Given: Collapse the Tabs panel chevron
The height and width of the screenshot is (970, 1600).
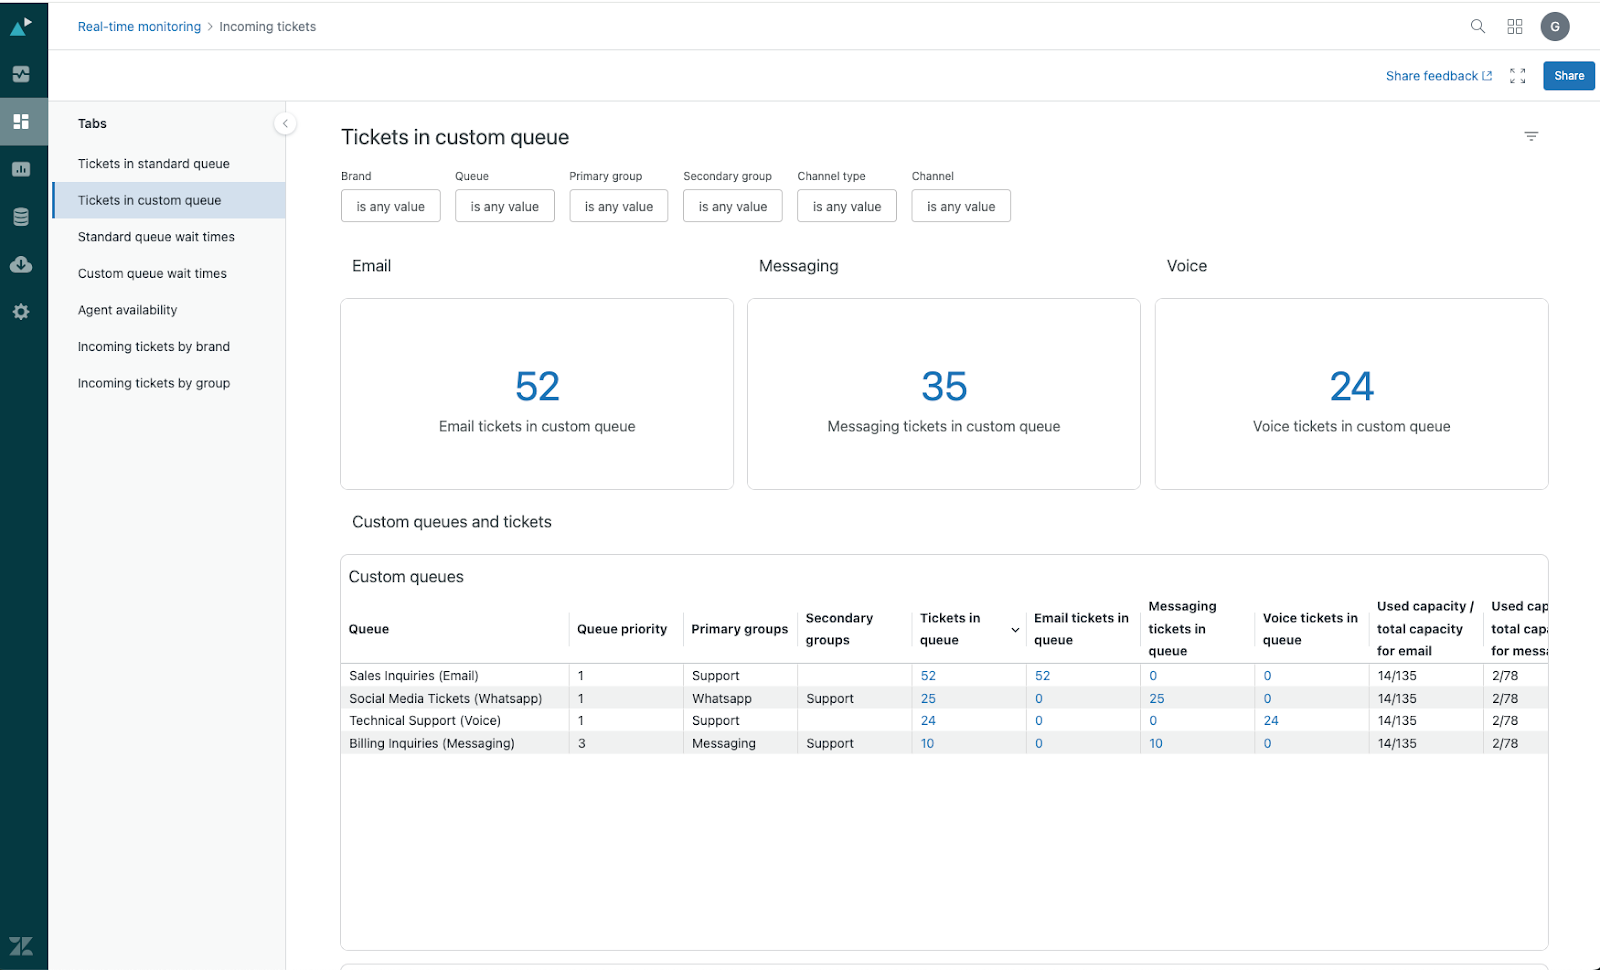Looking at the screenshot, I should tap(285, 124).
